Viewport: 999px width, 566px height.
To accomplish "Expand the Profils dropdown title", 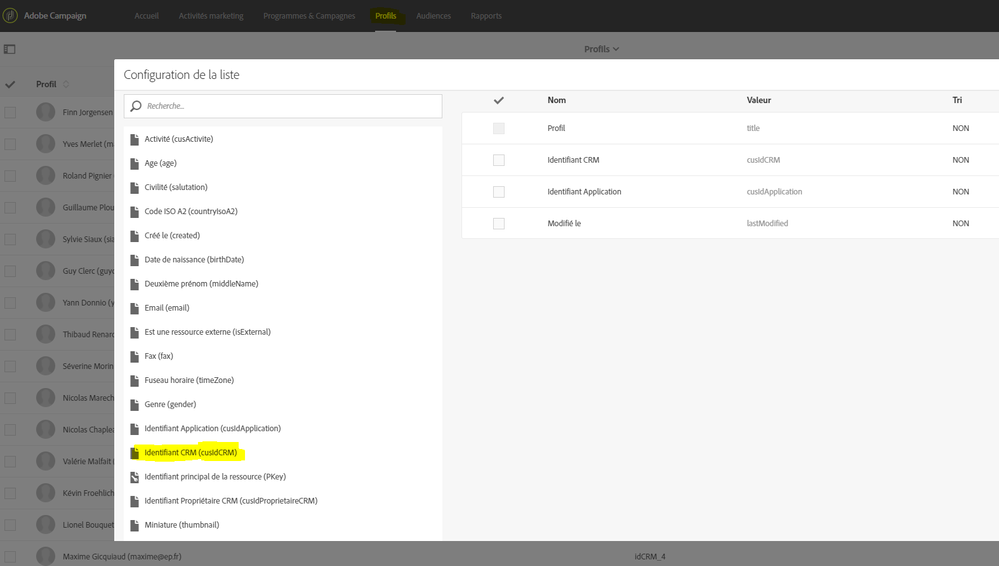I will coord(601,49).
